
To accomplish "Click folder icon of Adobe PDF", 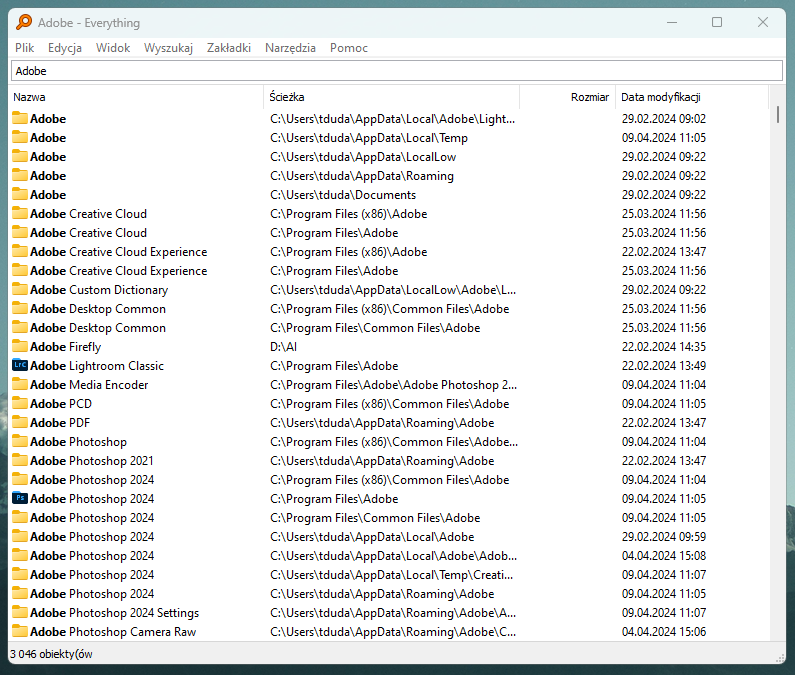I will pos(20,422).
